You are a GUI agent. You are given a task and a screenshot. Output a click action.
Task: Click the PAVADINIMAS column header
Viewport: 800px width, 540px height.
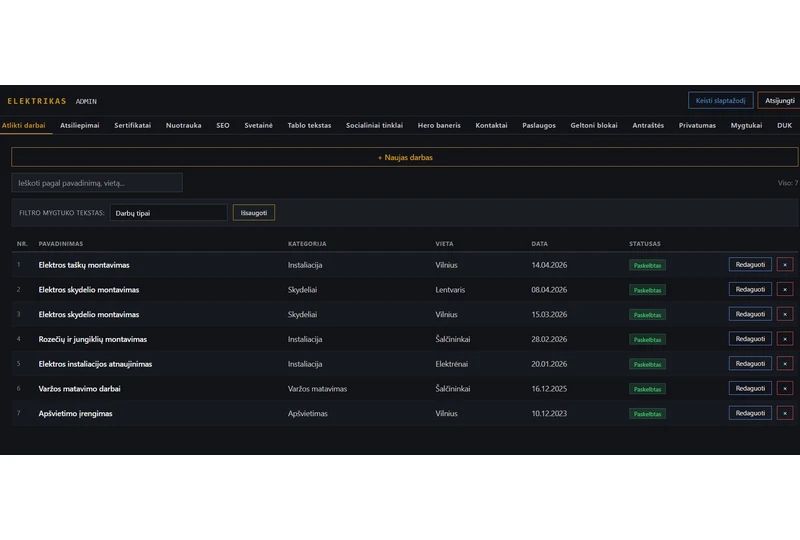pos(61,244)
